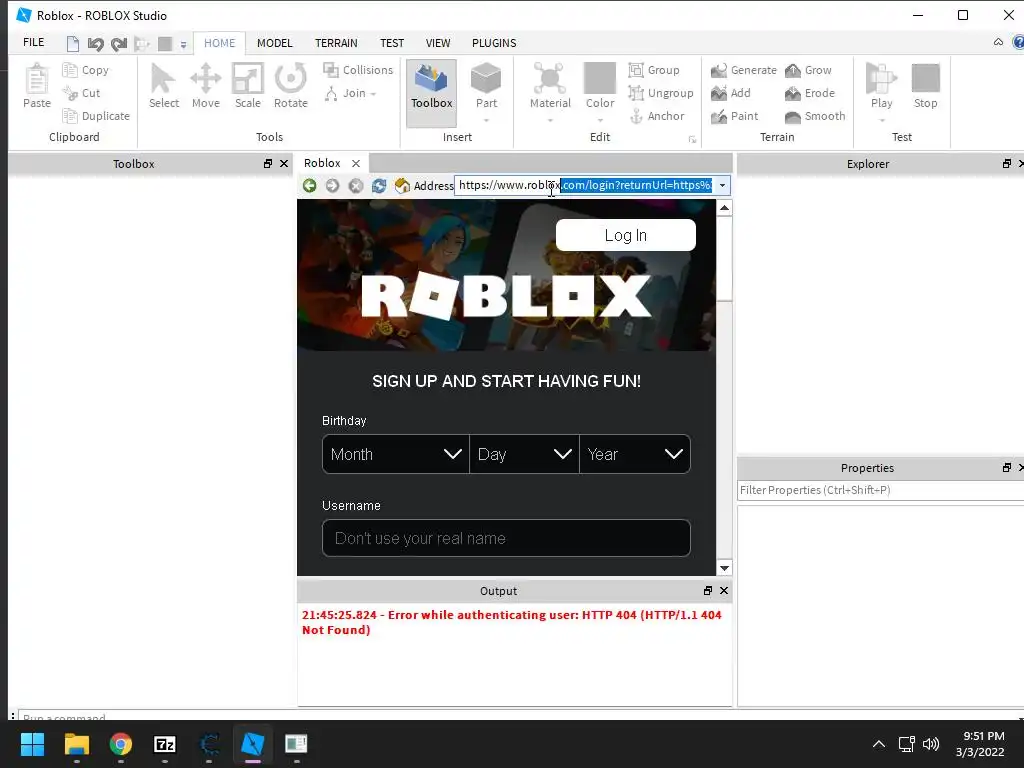This screenshot has height=768, width=1024.
Task: Choose the Rotate tool
Action: pyautogui.click(x=291, y=86)
